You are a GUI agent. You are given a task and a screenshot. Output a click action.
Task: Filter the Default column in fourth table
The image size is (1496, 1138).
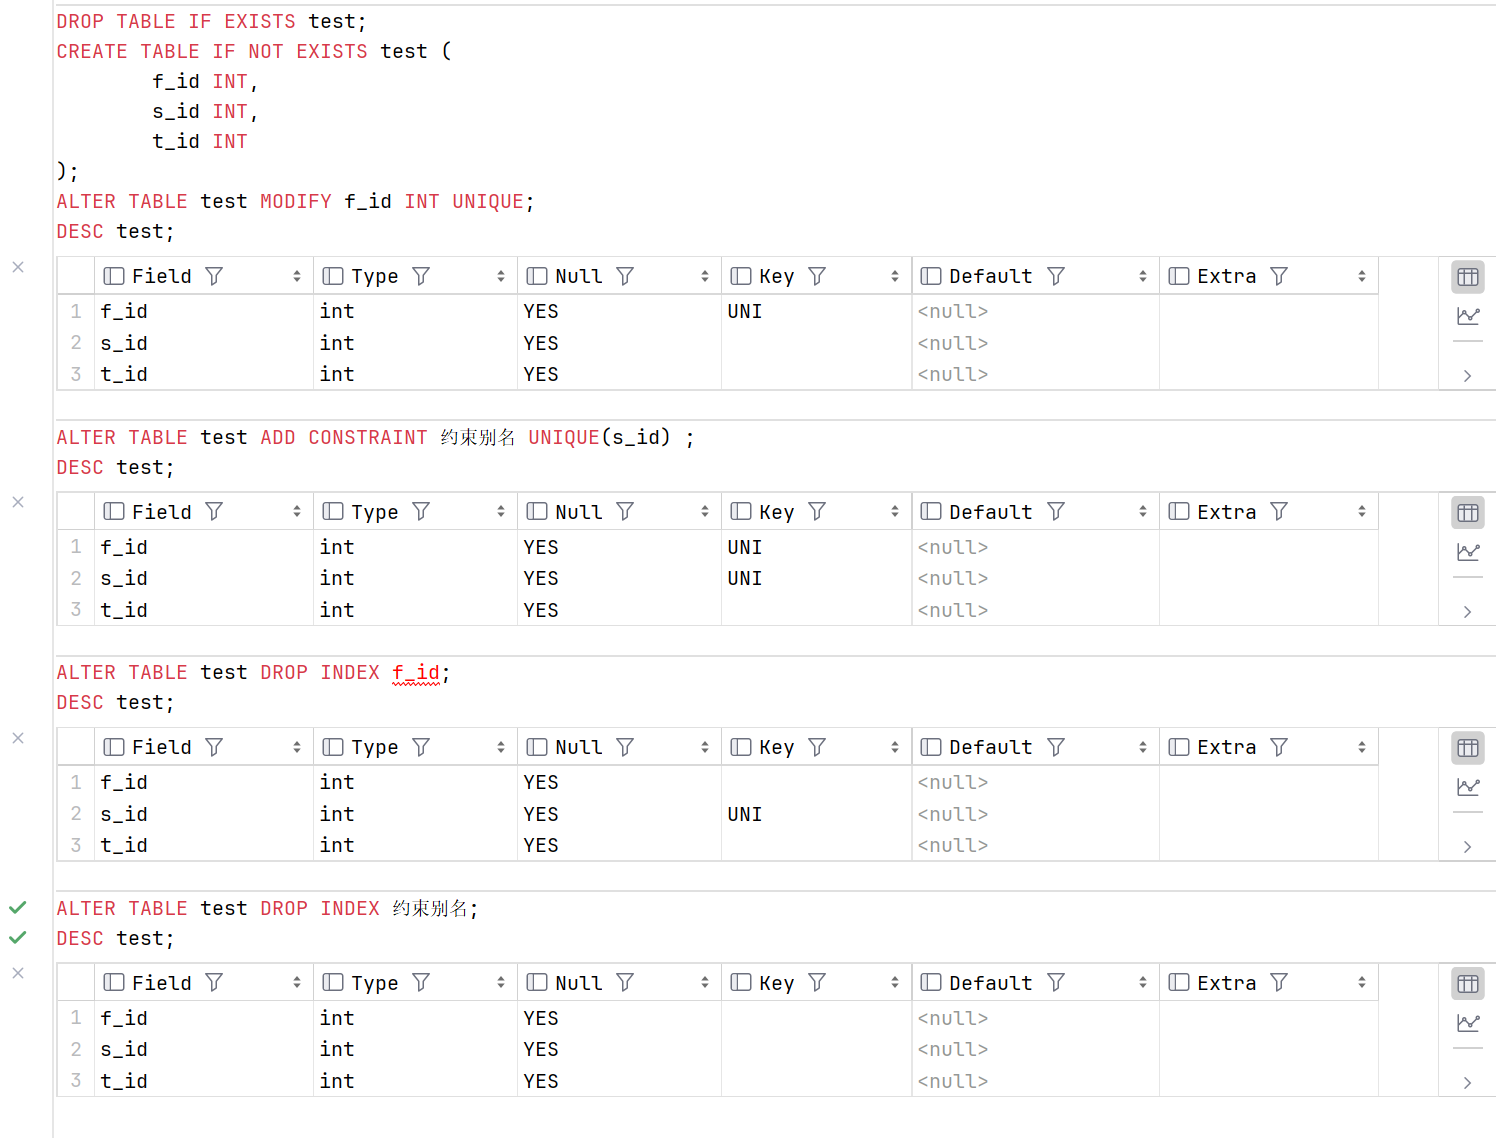(1056, 983)
